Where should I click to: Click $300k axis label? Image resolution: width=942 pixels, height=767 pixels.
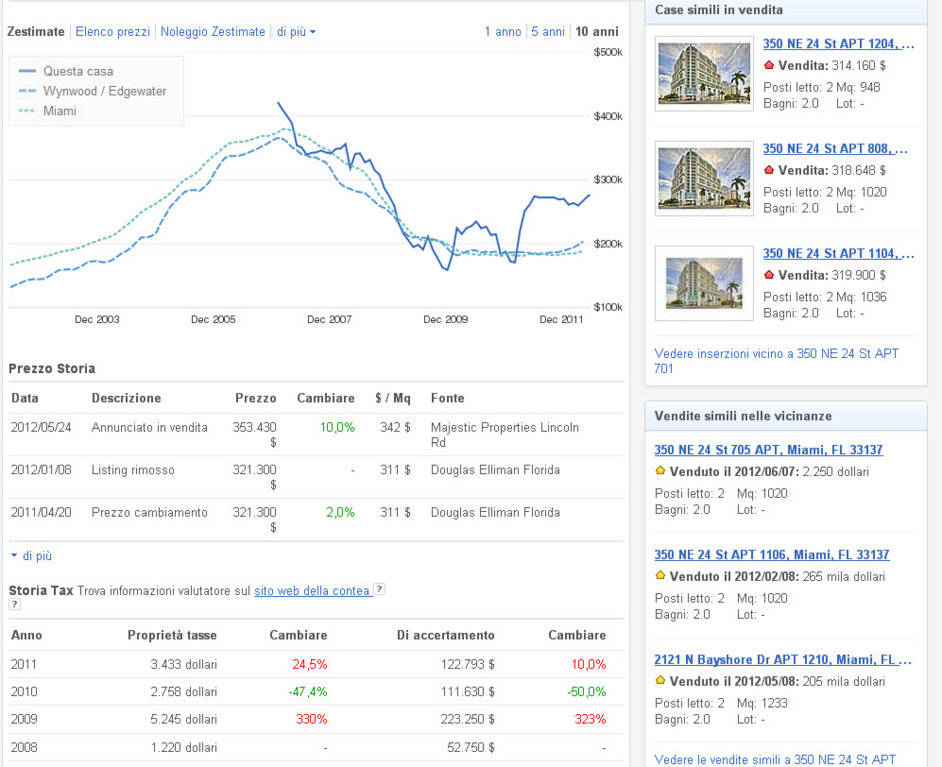(x=608, y=180)
